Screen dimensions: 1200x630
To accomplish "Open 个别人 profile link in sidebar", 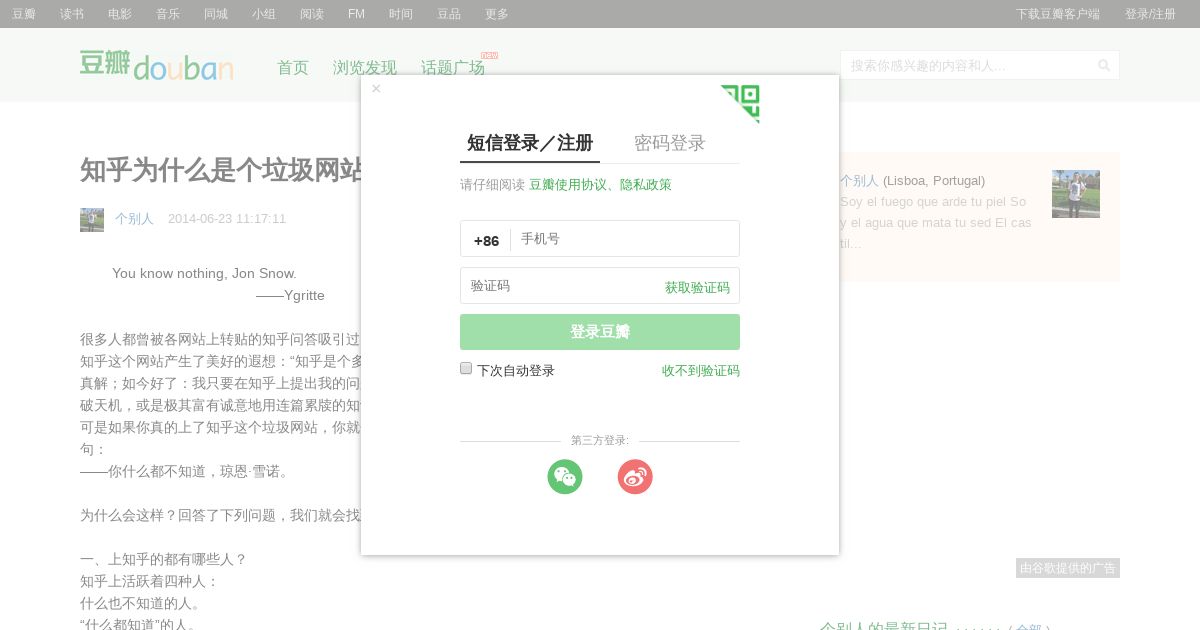I will coord(859,181).
